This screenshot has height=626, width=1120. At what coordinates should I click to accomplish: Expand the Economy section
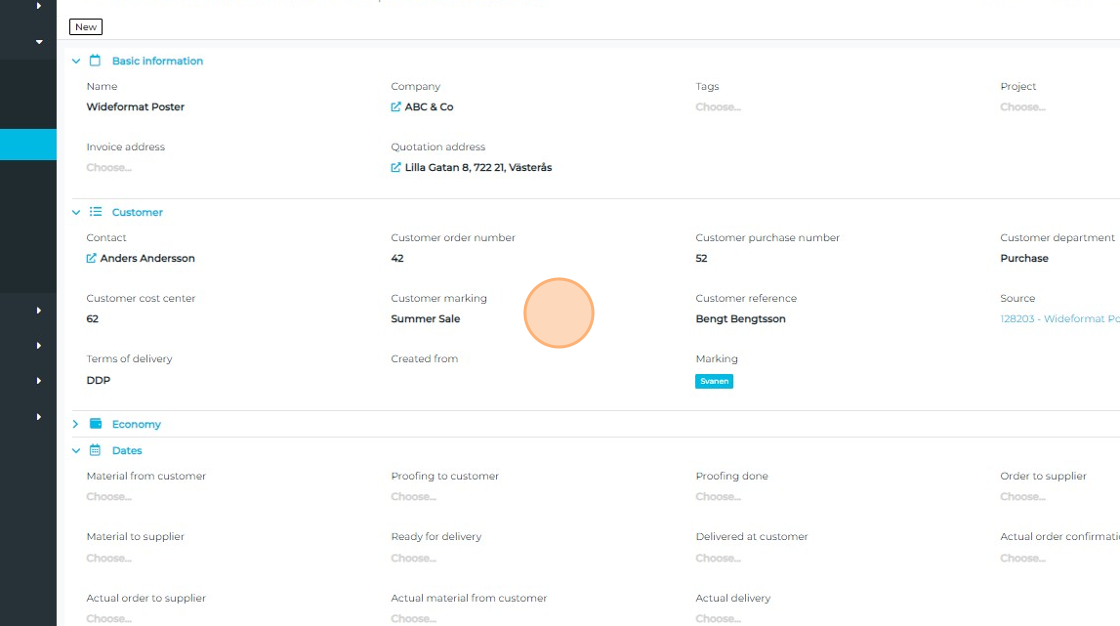tap(76, 424)
